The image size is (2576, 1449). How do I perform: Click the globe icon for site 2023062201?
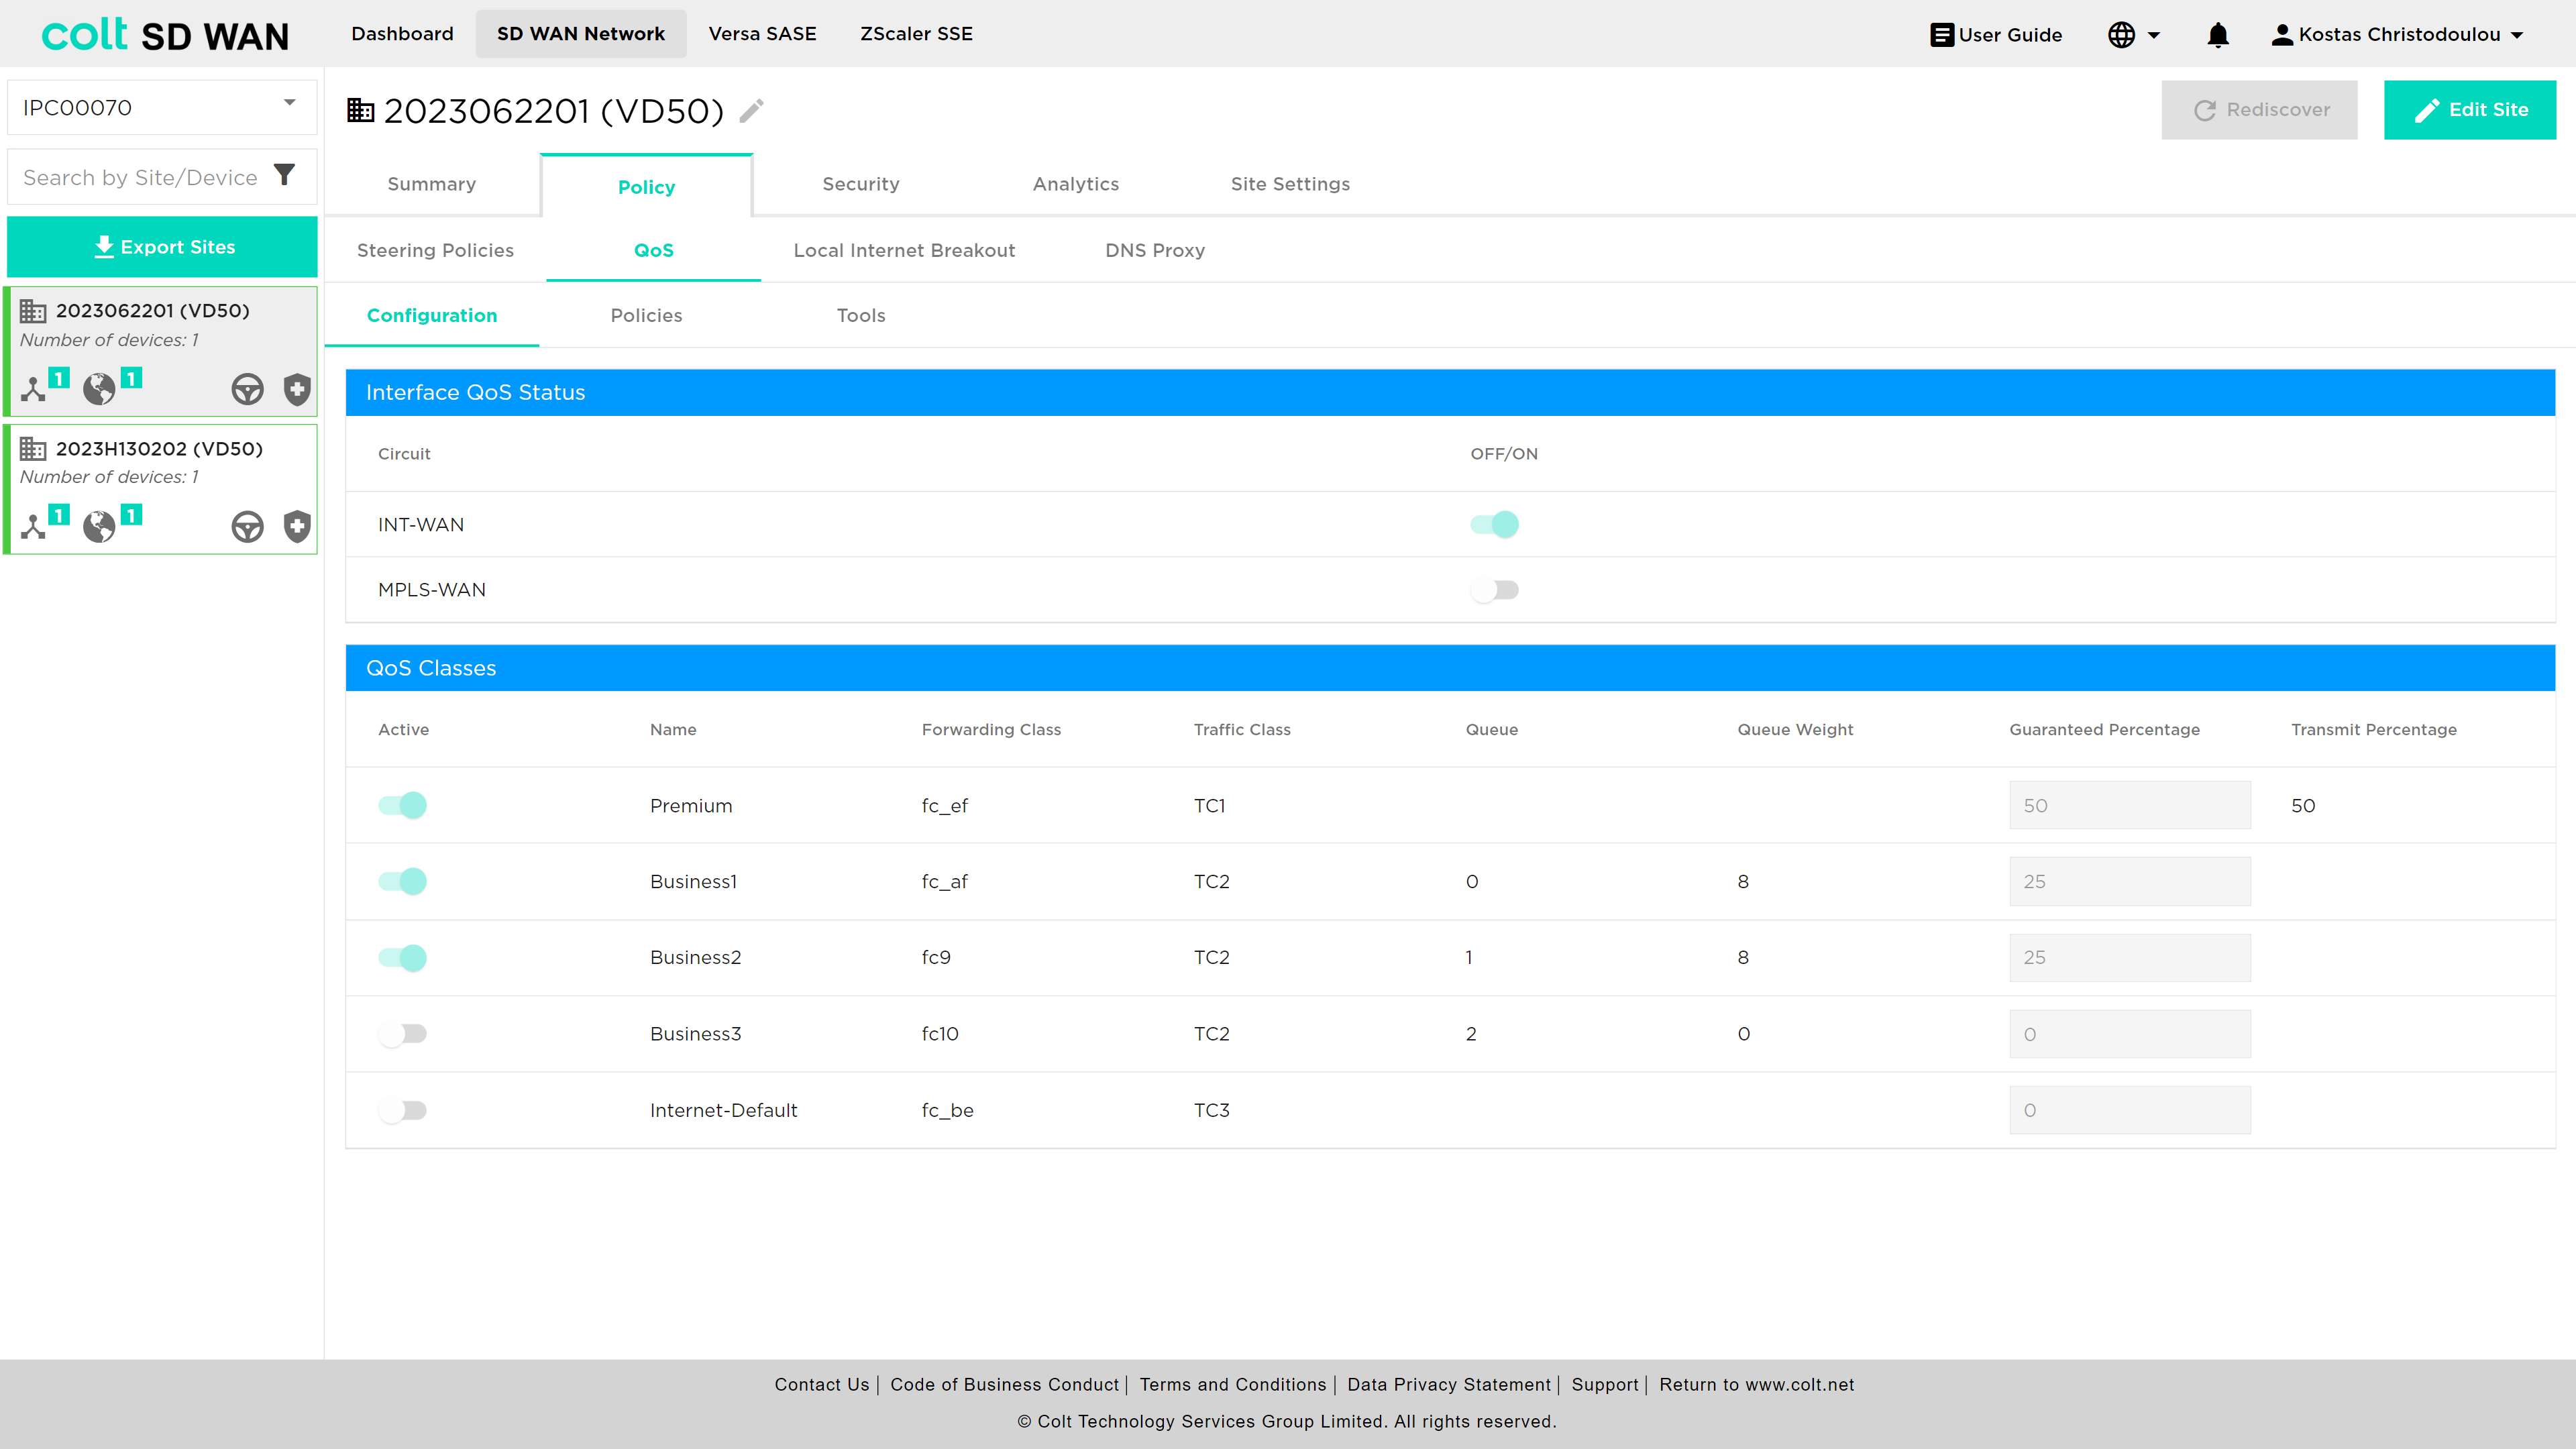[99, 388]
